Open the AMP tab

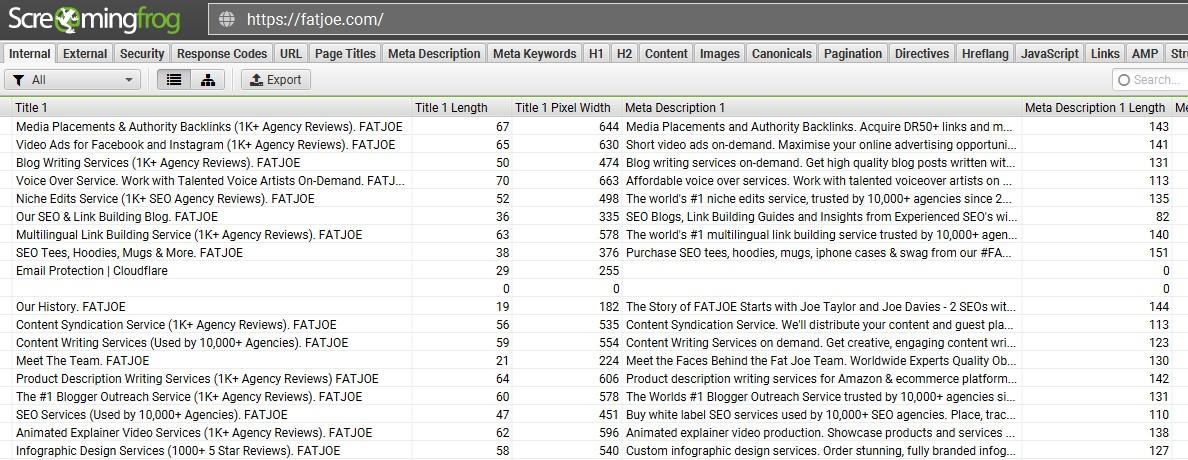tap(1145, 53)
